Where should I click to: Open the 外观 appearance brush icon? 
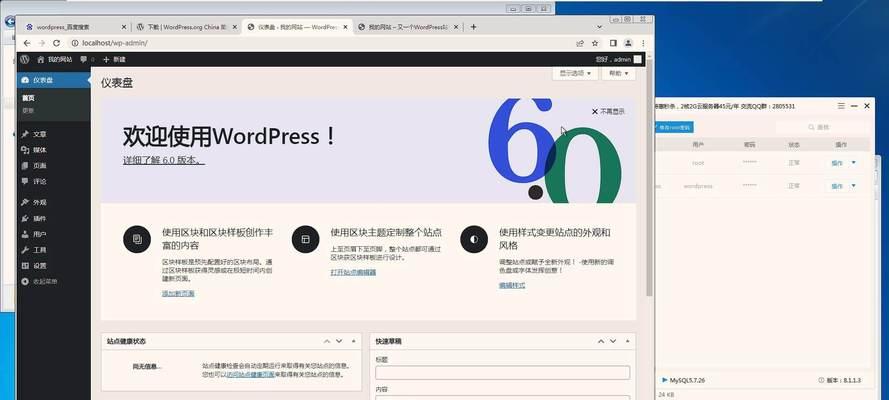pos(25,202)
